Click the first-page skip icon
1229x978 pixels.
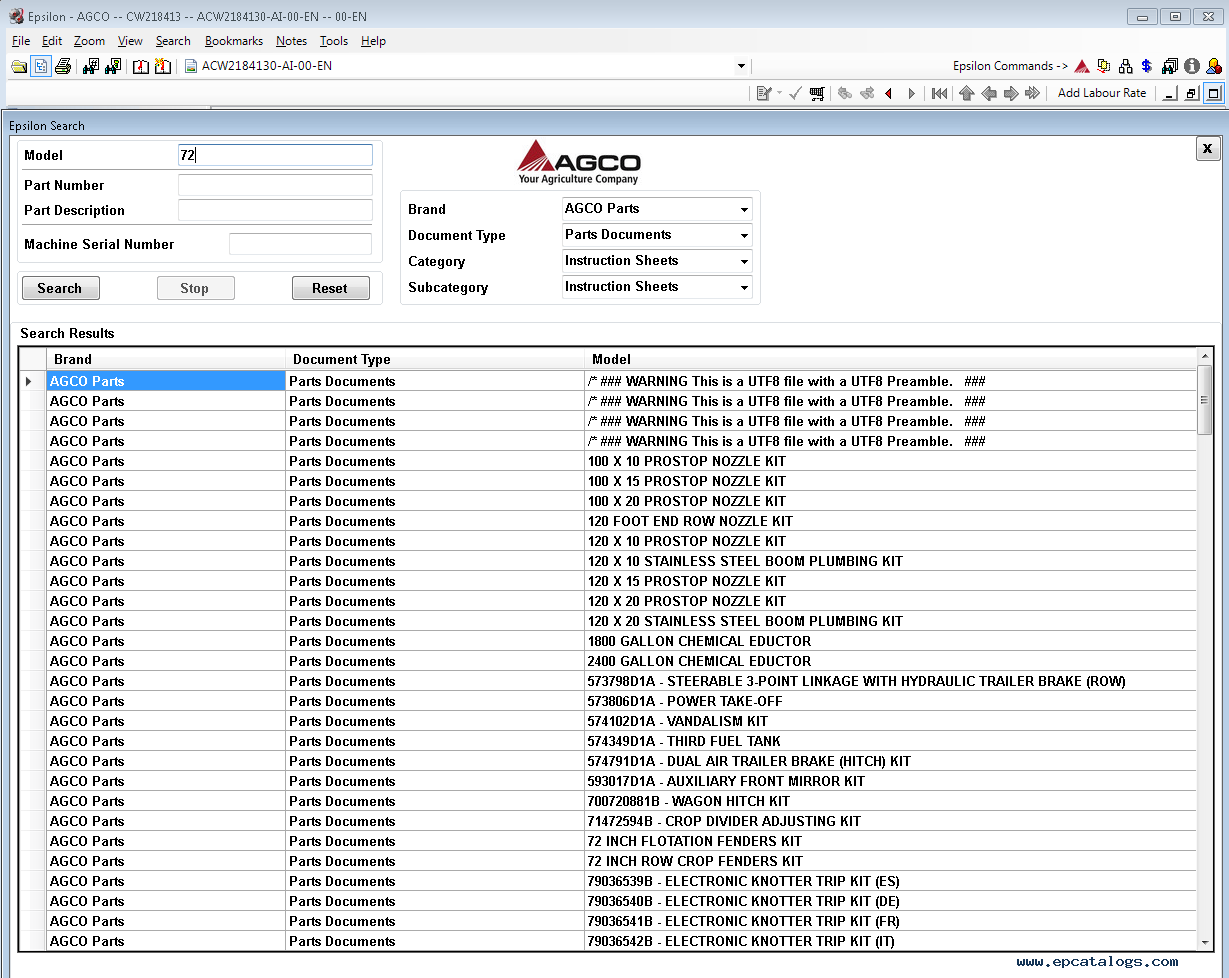(x=939, y=93)
